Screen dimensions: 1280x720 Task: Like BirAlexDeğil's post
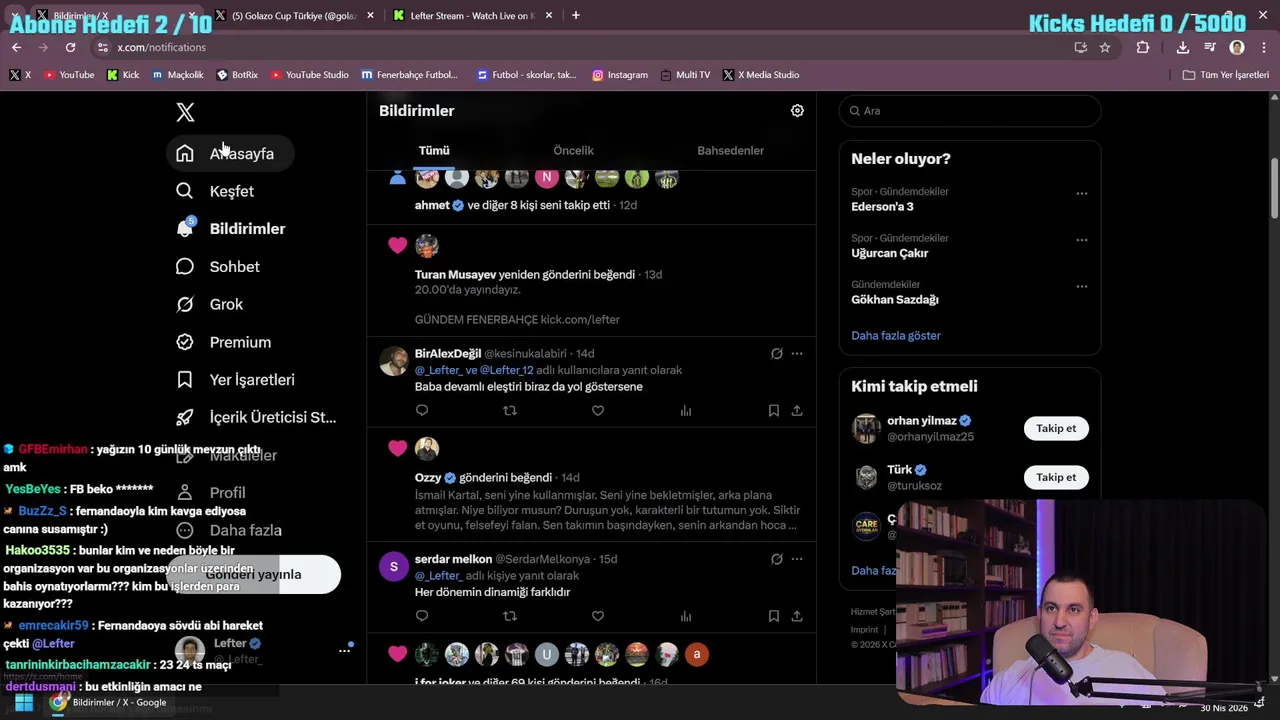598,410
